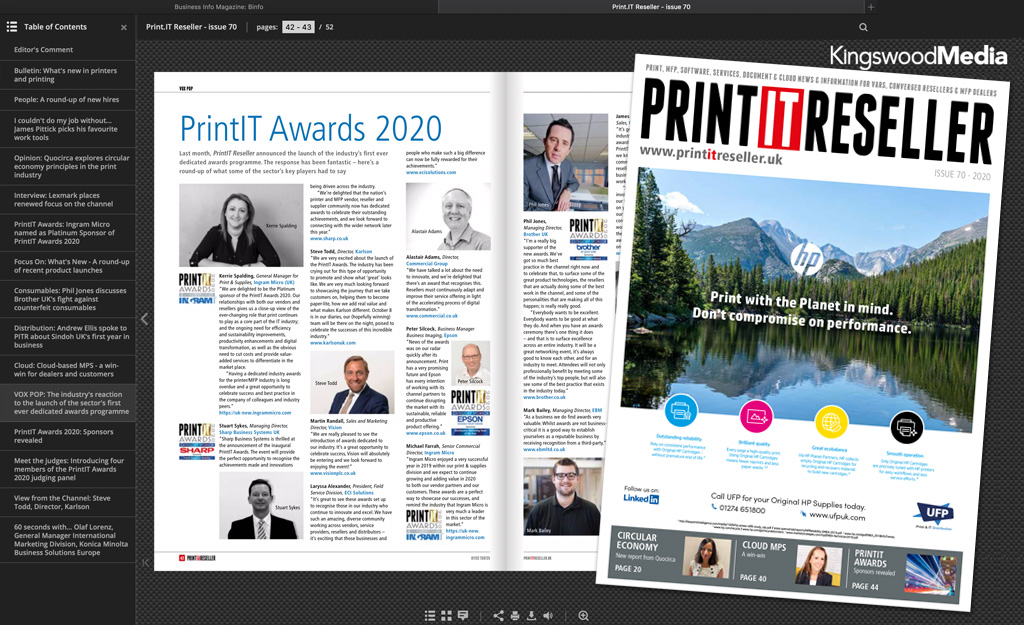
Task: Switch to Business Info Magazine tab
Action: 219,7
